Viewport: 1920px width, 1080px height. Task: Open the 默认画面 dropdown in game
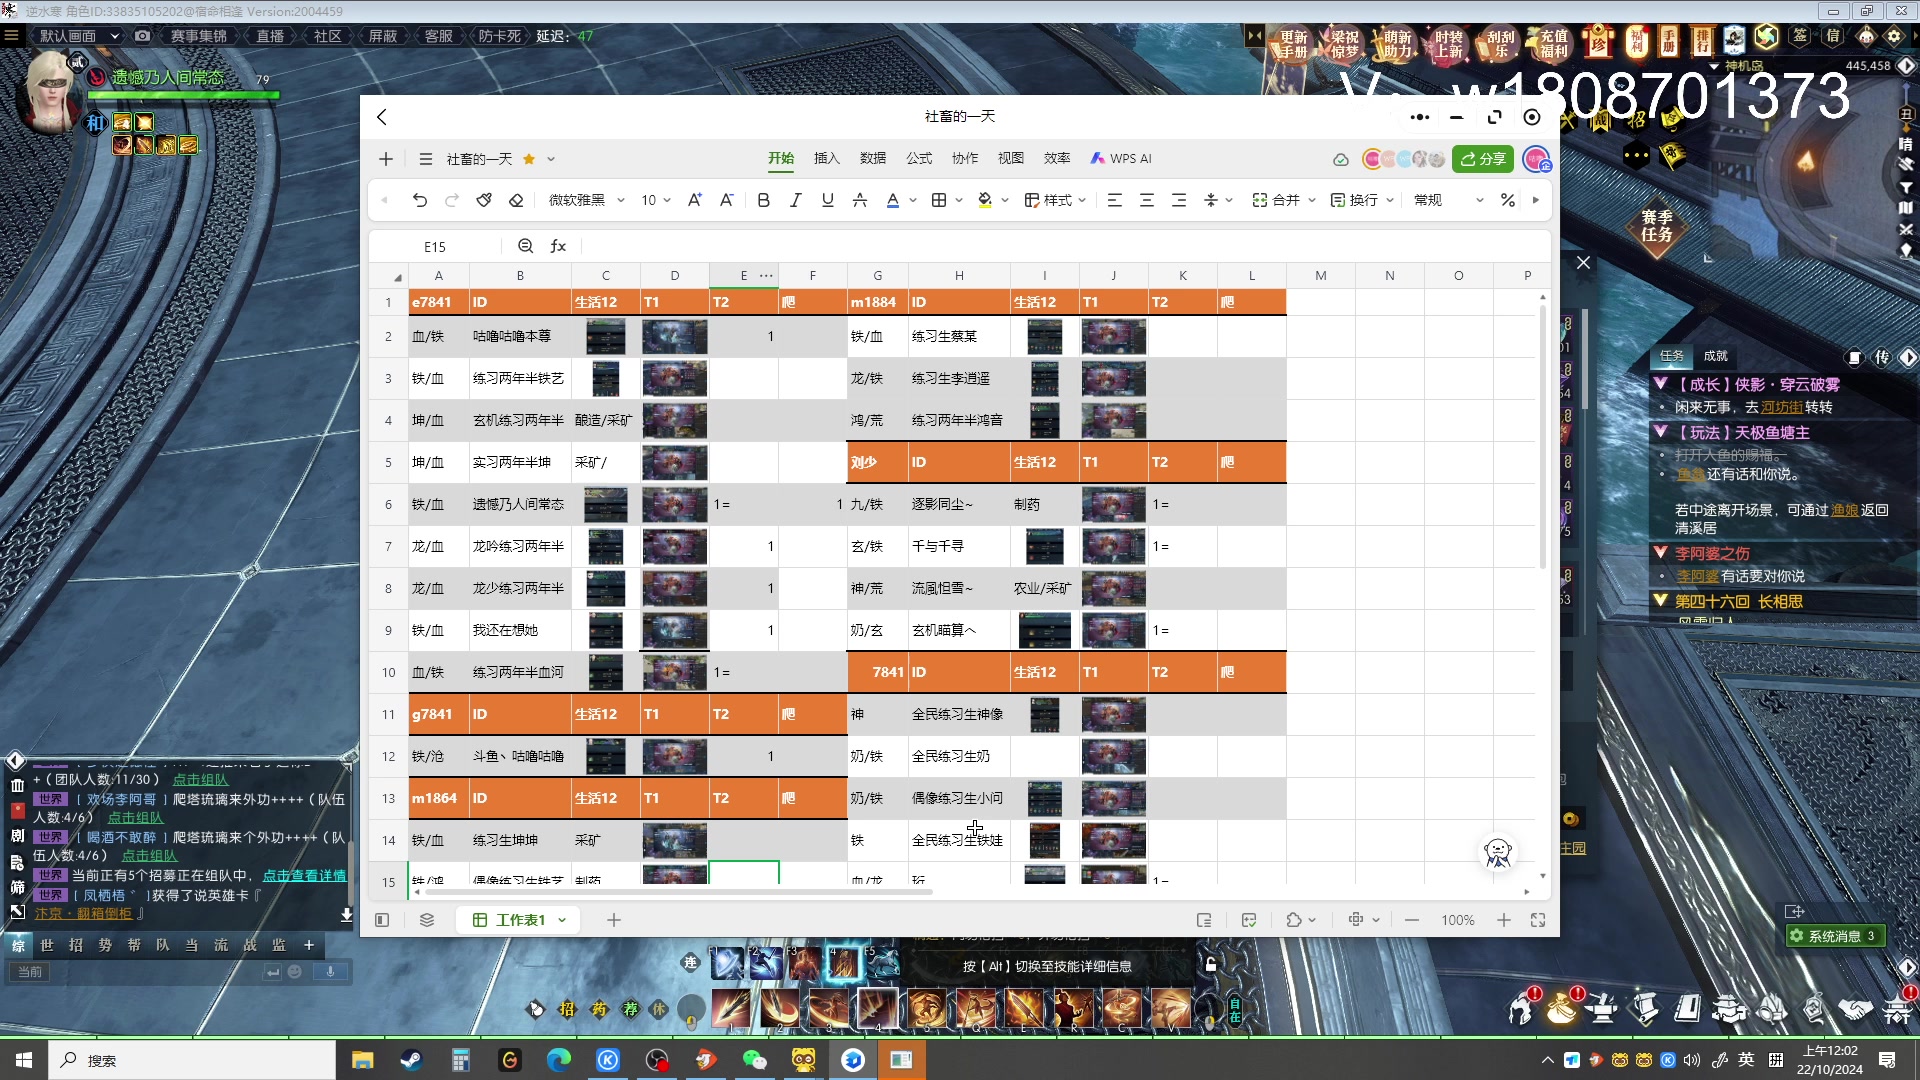[78, 36]
